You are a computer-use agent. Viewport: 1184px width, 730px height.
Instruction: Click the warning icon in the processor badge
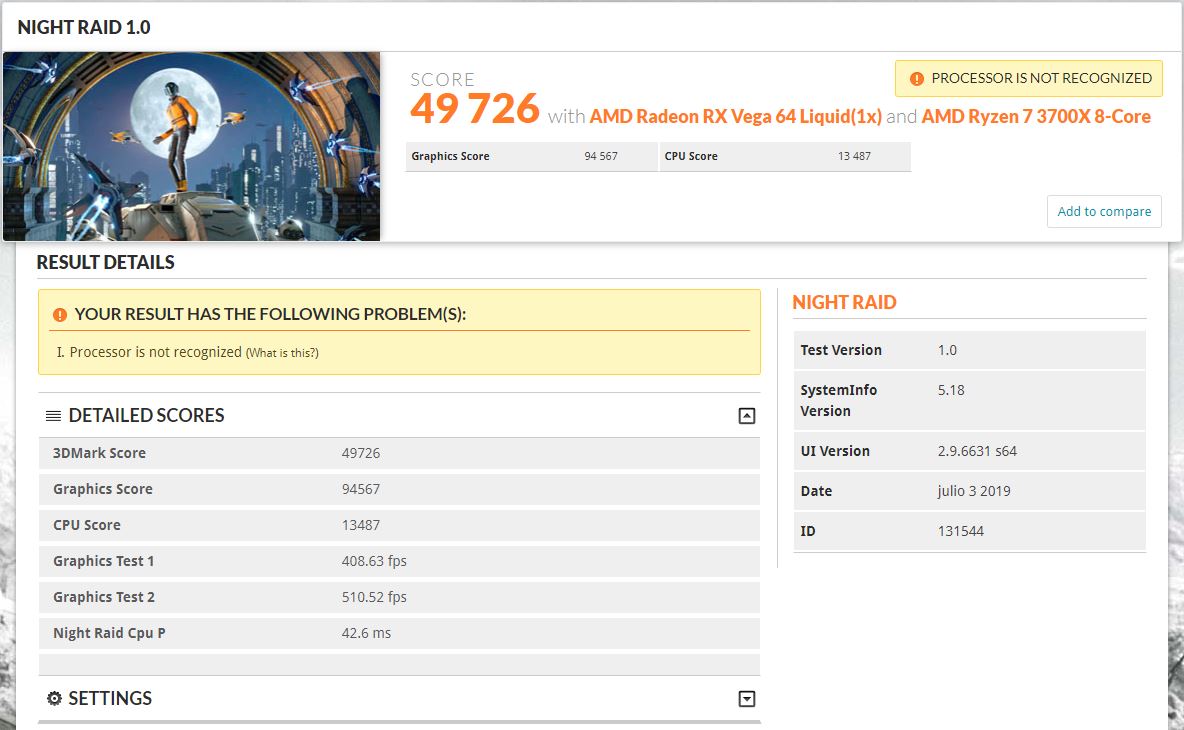[917, 79]
